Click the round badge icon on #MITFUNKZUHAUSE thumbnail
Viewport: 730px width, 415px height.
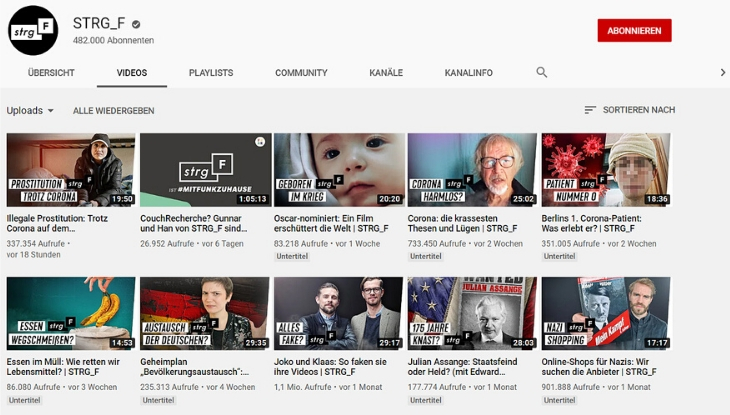(x=260, y=142)
